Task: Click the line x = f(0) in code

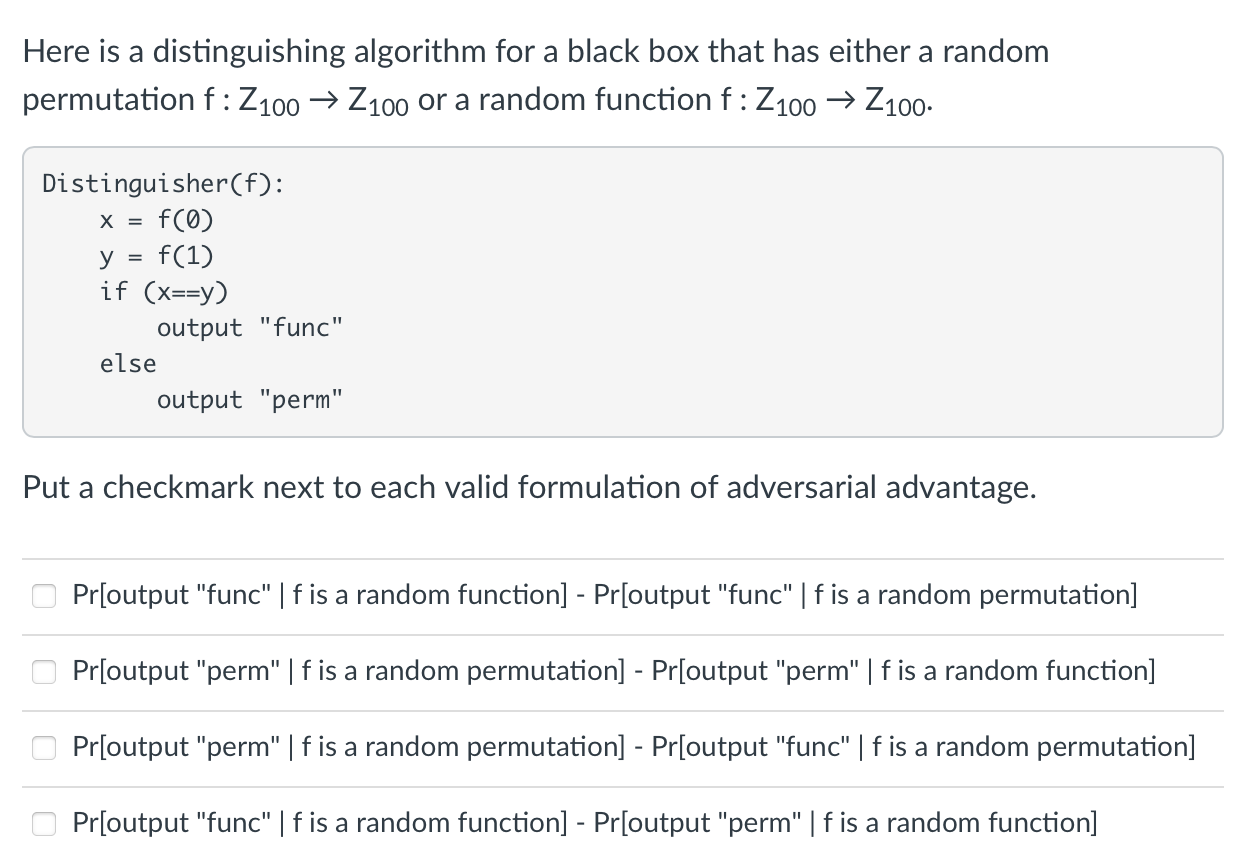Action: click(x=156, y=220)
